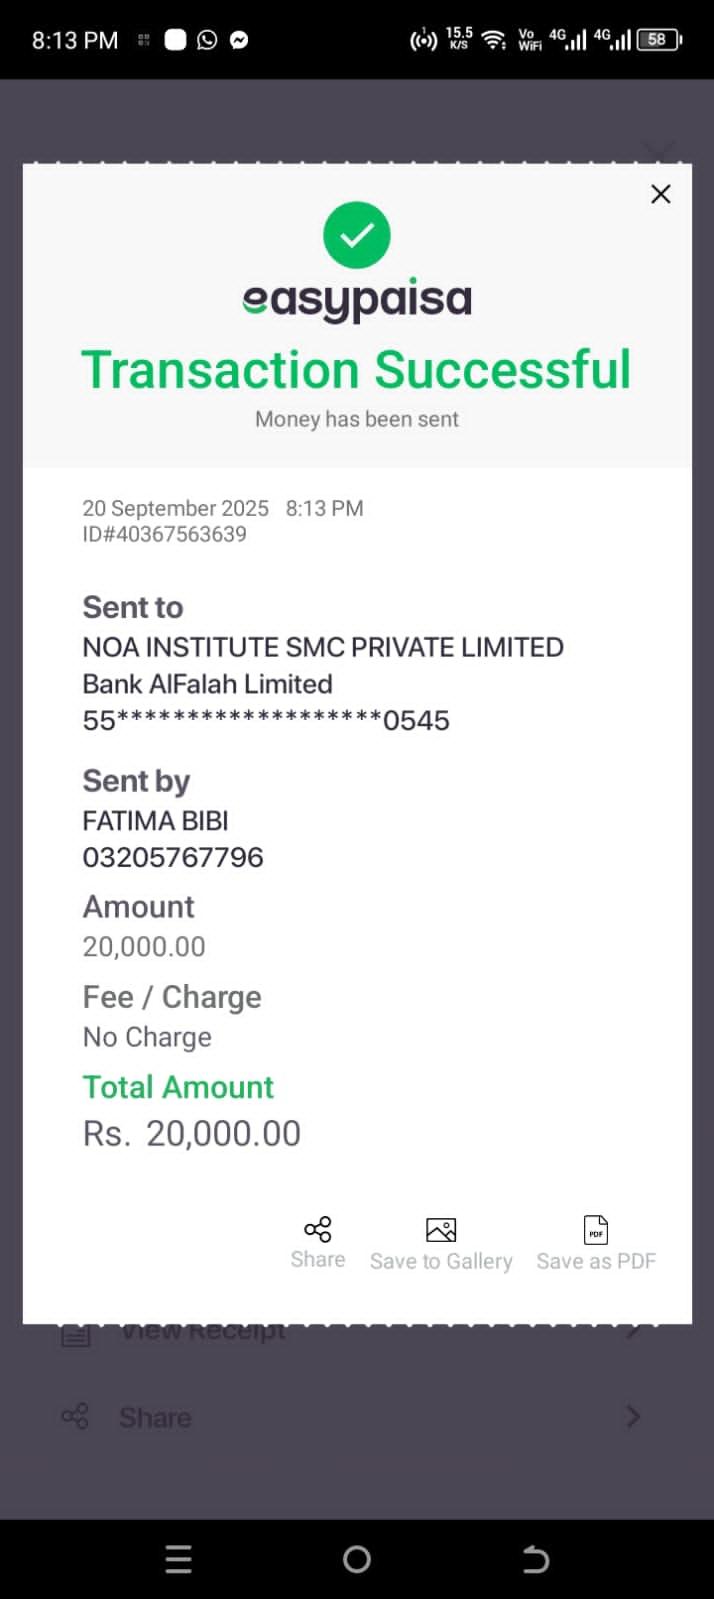Tap the Android home circle button

click(357, 1559)
